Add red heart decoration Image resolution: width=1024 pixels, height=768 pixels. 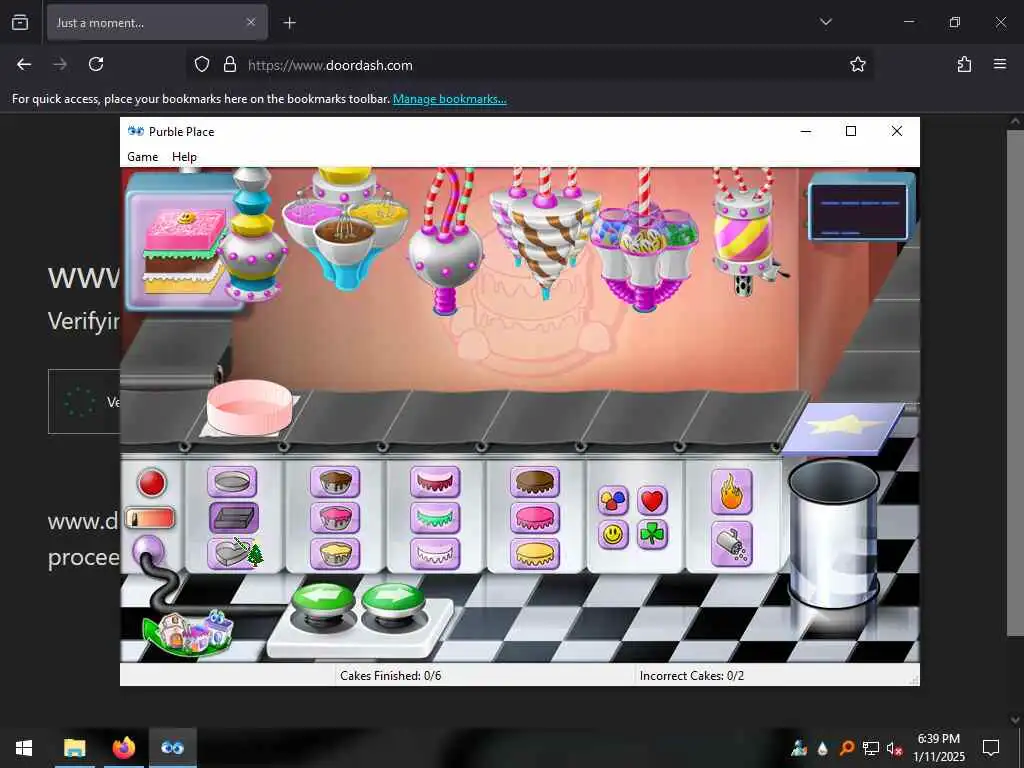tap(652, 501)
